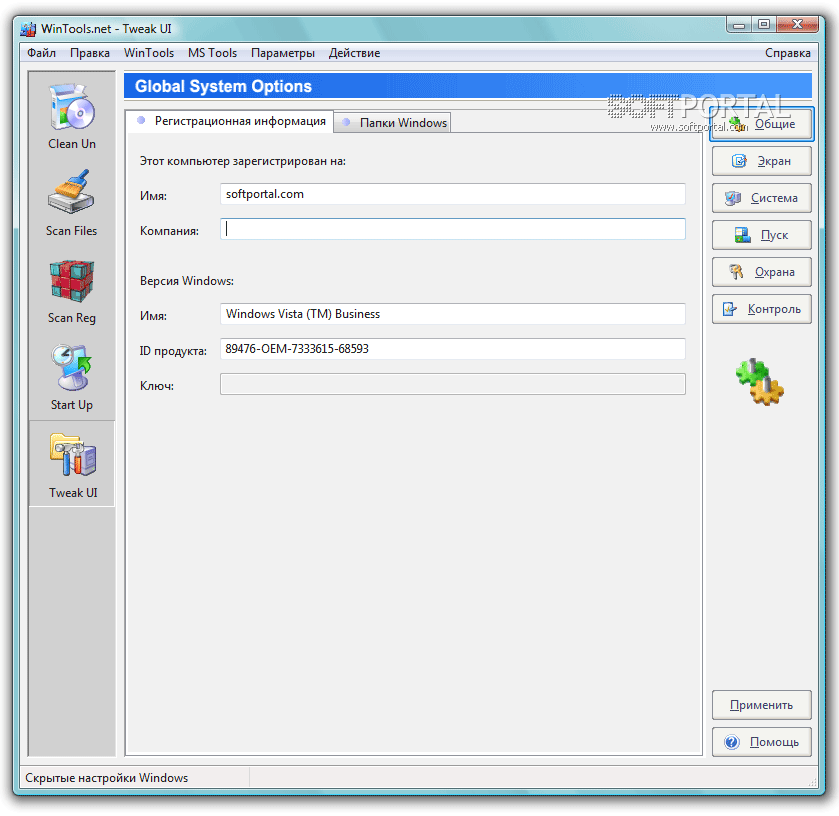
Task: Click the owner Имя field containing softportal.com
Action: click(x=453, y=194)
